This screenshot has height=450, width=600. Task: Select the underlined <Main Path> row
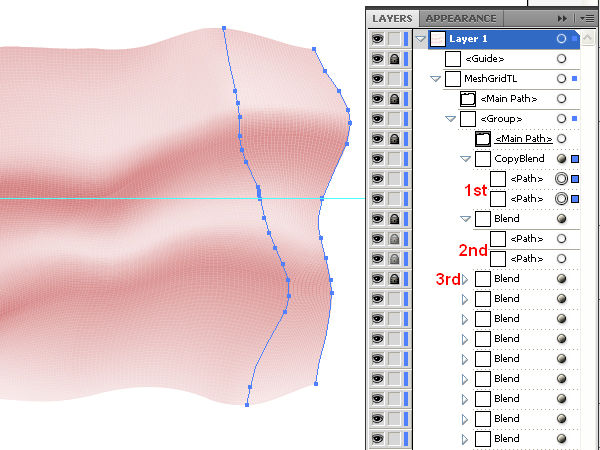526,139
